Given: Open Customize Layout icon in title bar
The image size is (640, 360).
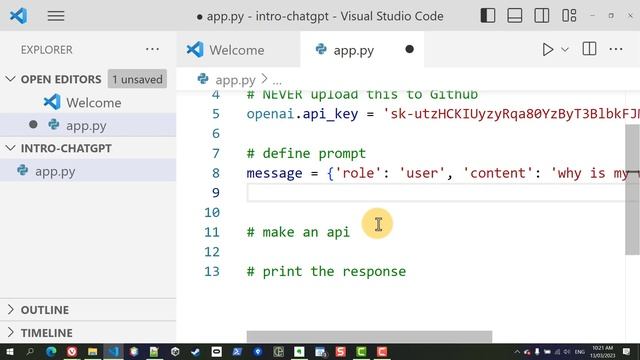Looking at the screenshot, I should [569, 16].
